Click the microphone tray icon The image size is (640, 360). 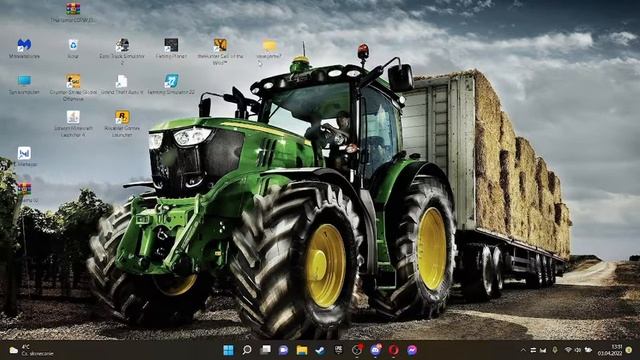click(555, 350)
